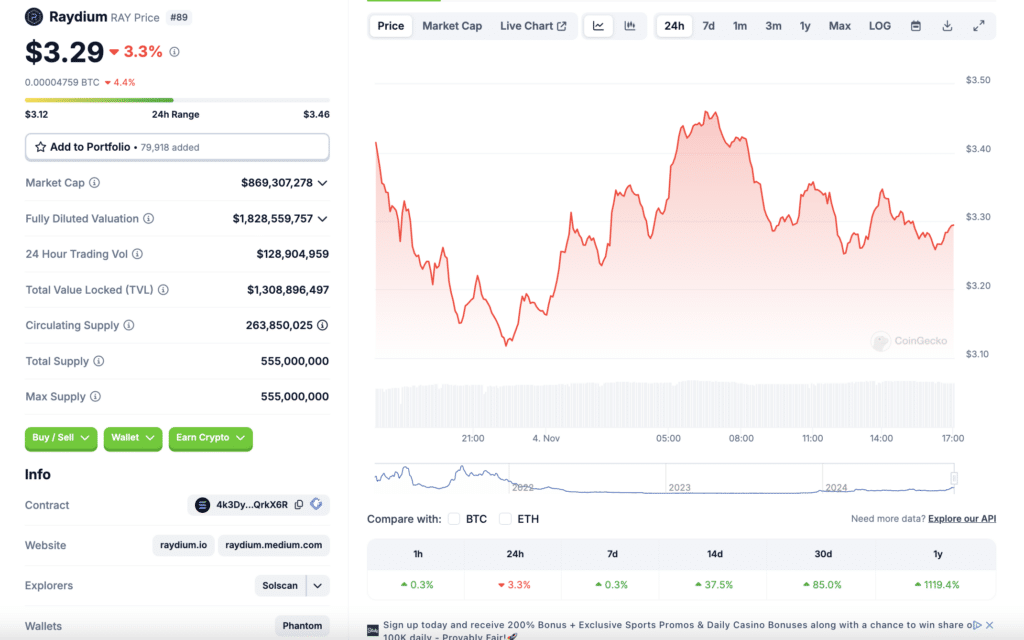The image size is (1024, 640).
Task: Click info icon after 263,850,025 value
Action: (323, 325)
